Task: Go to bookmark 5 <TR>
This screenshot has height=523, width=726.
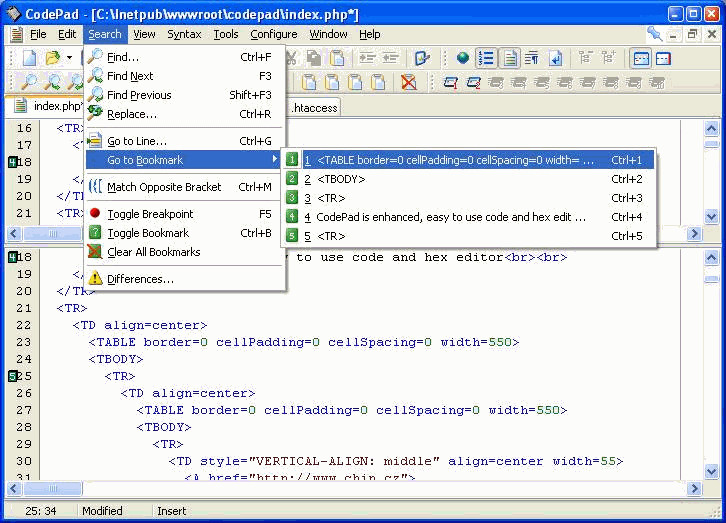Action: click(x=469, y=236)
